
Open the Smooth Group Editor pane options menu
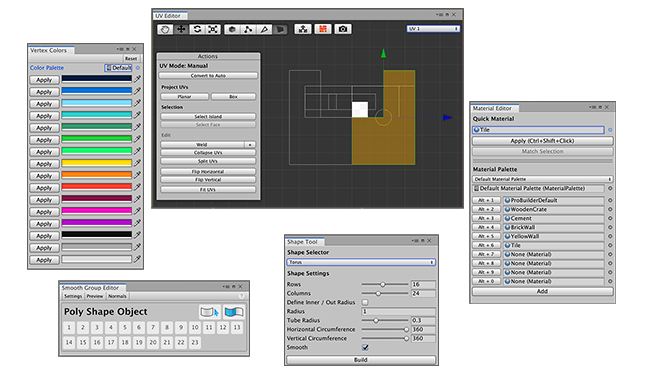[x=226, y=286]
